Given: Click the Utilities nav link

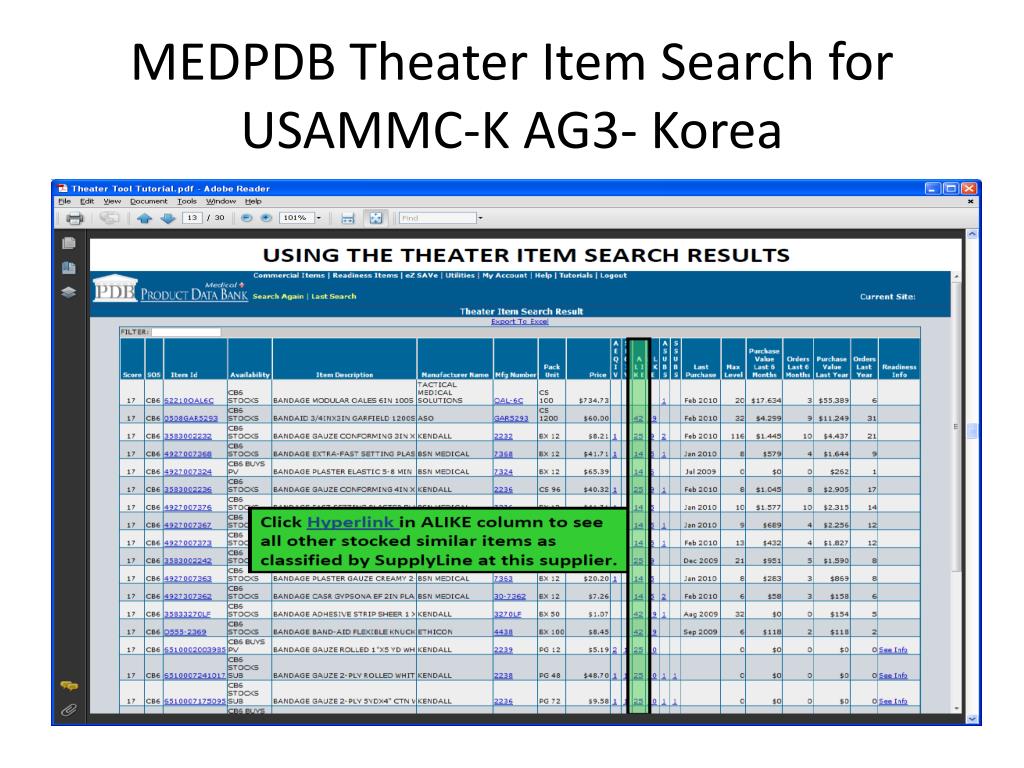Looking at the screenshot, I should pyautogui.click(x=460, y=276).
